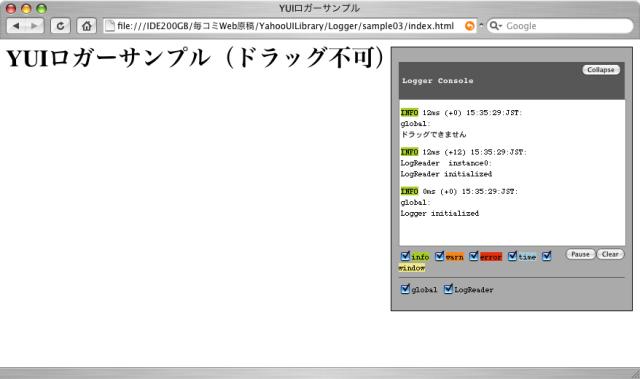This screenshot has height=379, width=640.
Task: Toggle the global source checkbox
Action: coord(405,289)
